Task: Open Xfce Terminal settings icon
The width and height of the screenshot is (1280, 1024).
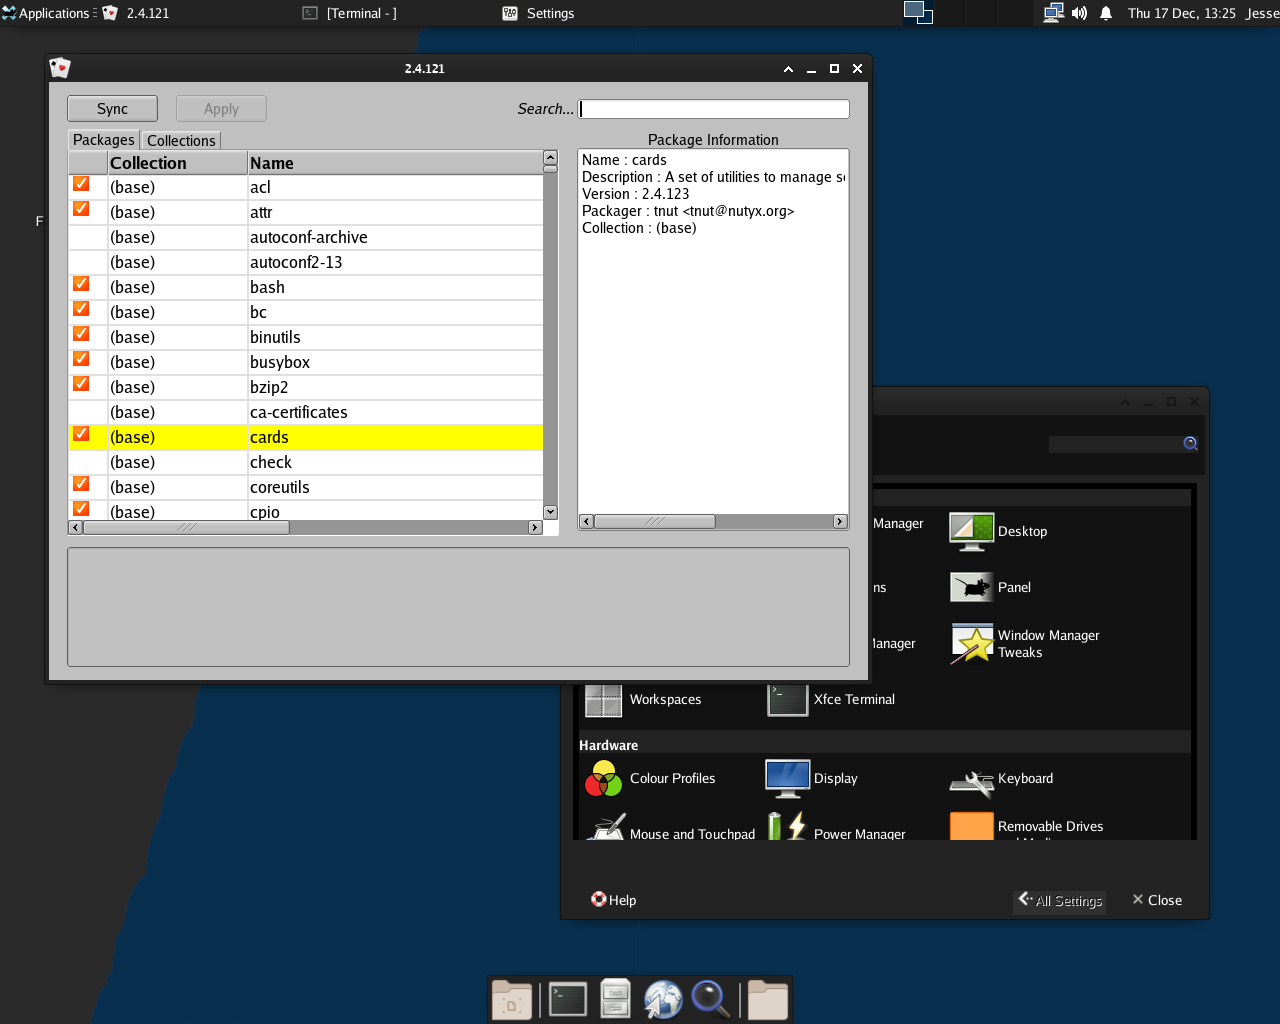Action: pos(787,699)
